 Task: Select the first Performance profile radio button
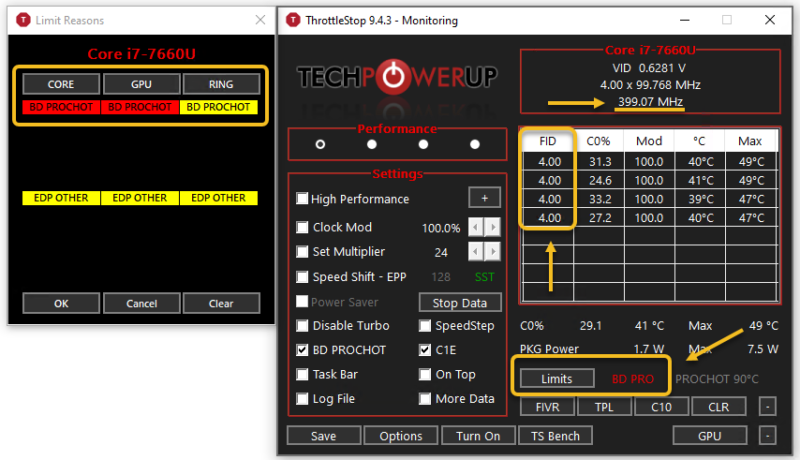pos(320,144)
